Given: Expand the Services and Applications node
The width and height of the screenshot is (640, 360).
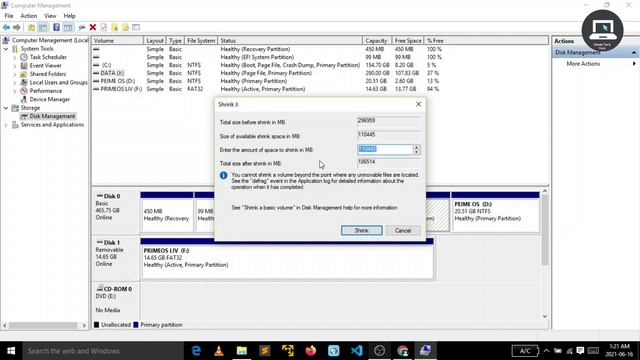Looking at the screenshot, I should (x=6, y=125).
